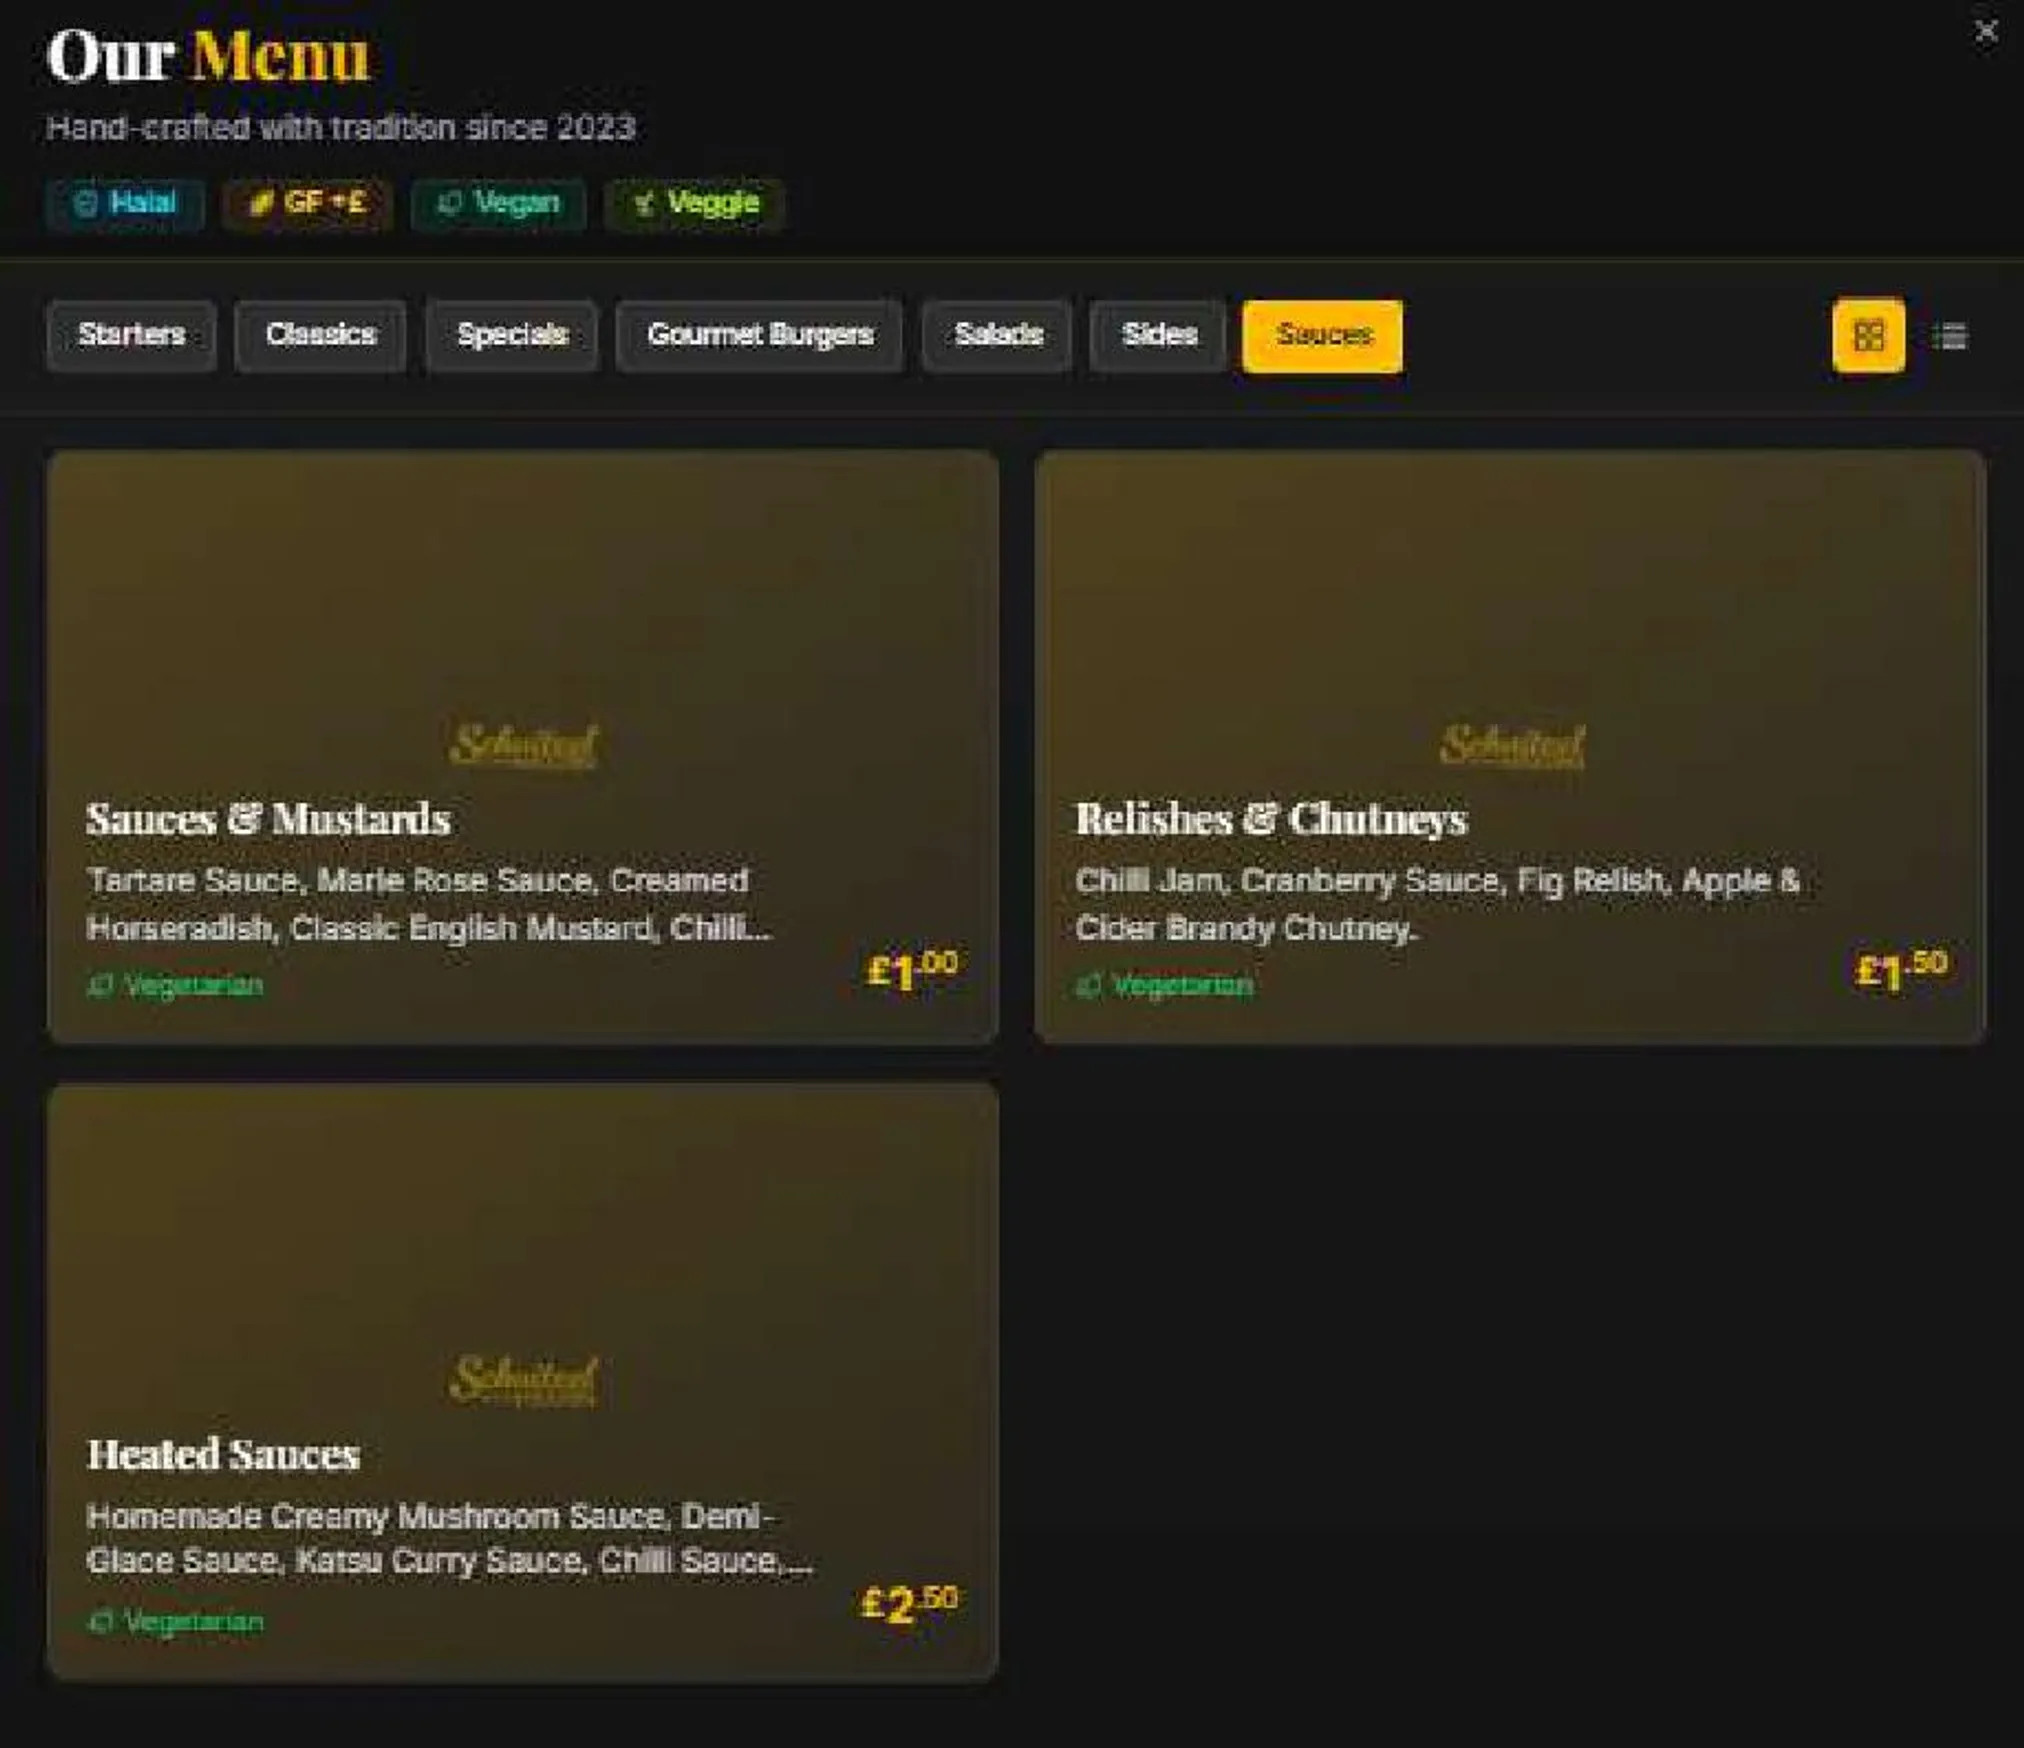Click the £2.50 price on Heated Sauces
The width and height of the screenshot is (2024, 1748).
point(909,1603)
